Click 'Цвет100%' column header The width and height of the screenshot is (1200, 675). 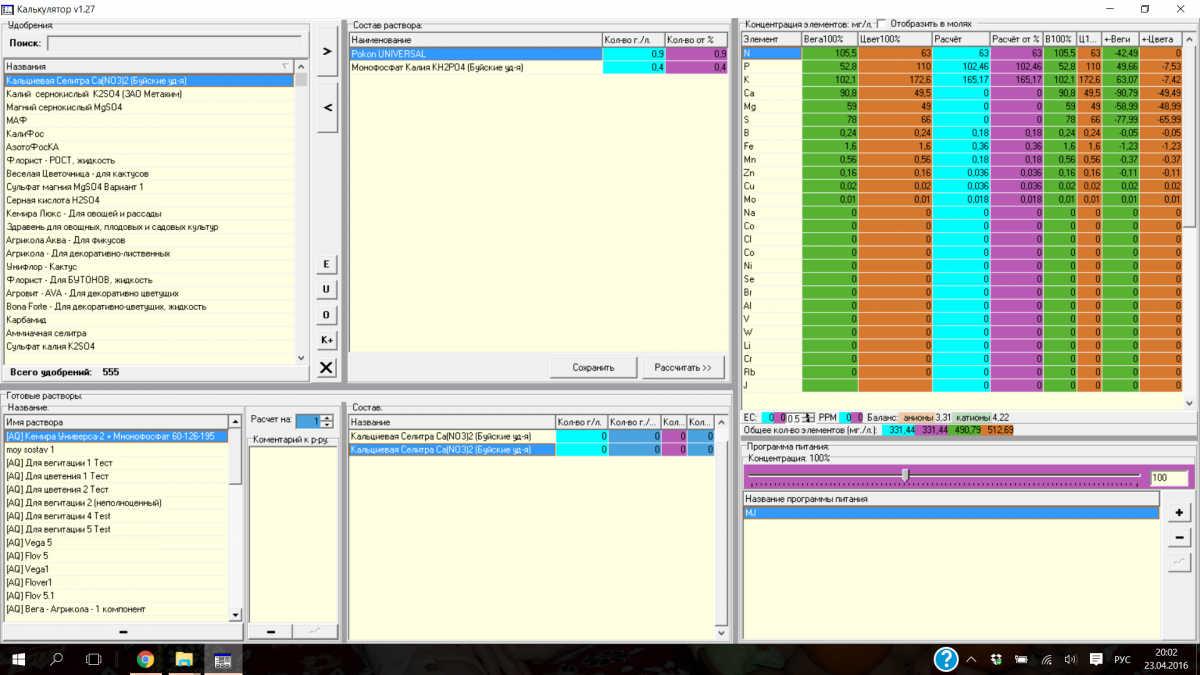(895, 38)
